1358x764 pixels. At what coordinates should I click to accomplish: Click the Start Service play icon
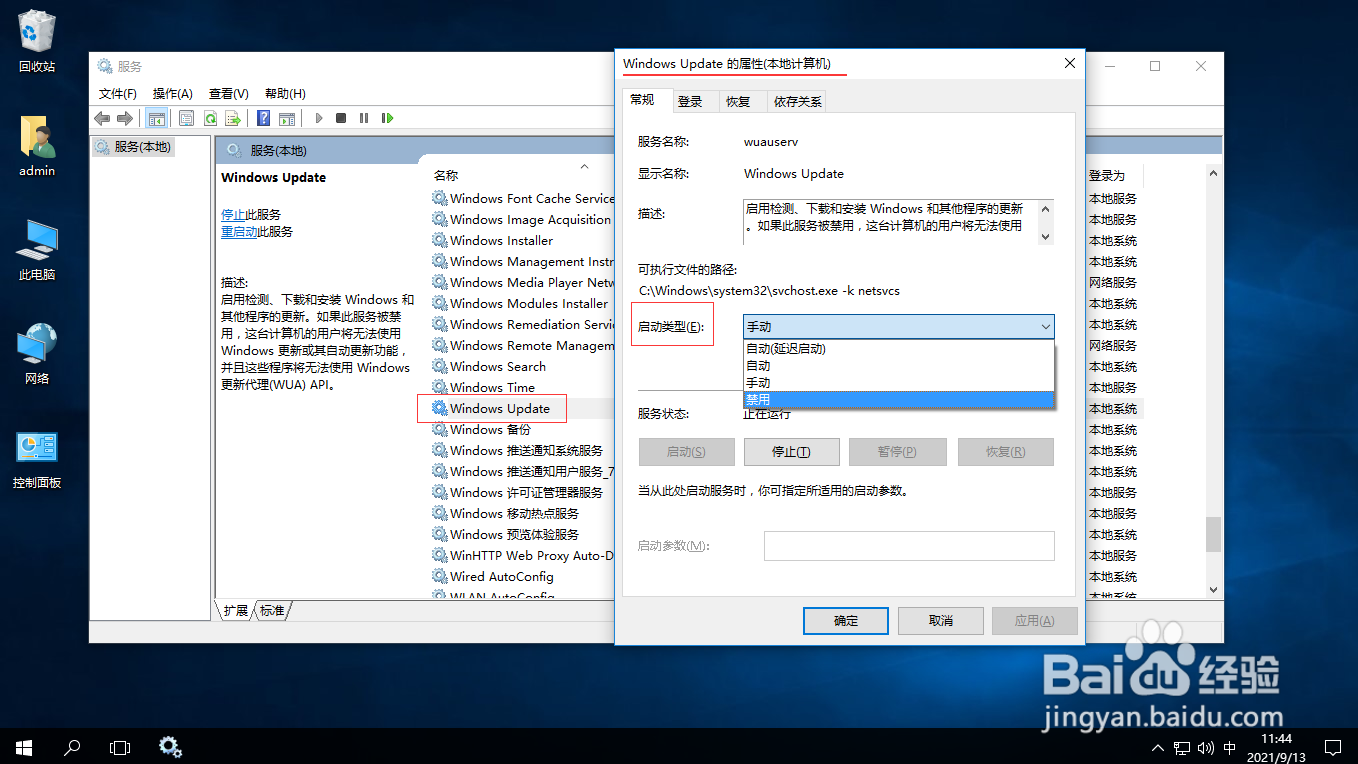point(319,118)
